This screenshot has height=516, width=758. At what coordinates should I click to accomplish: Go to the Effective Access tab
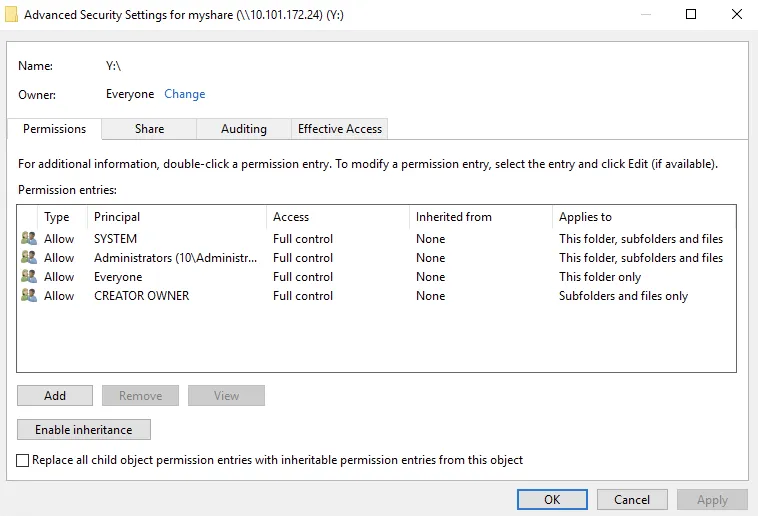pos(340,129)
